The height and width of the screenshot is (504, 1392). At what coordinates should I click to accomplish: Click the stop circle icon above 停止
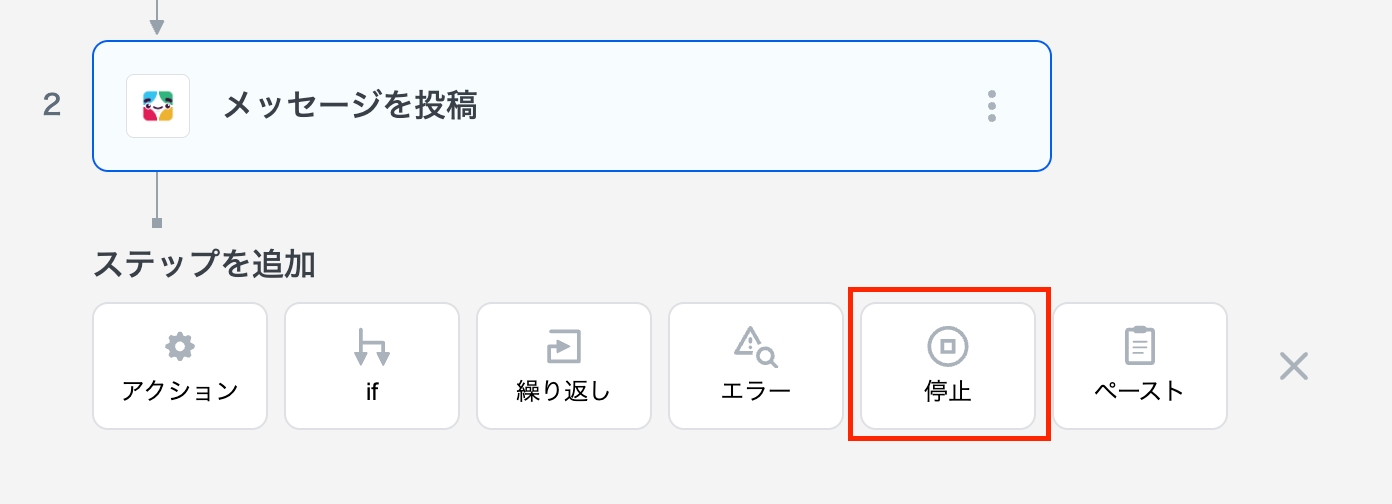(948, 347)
